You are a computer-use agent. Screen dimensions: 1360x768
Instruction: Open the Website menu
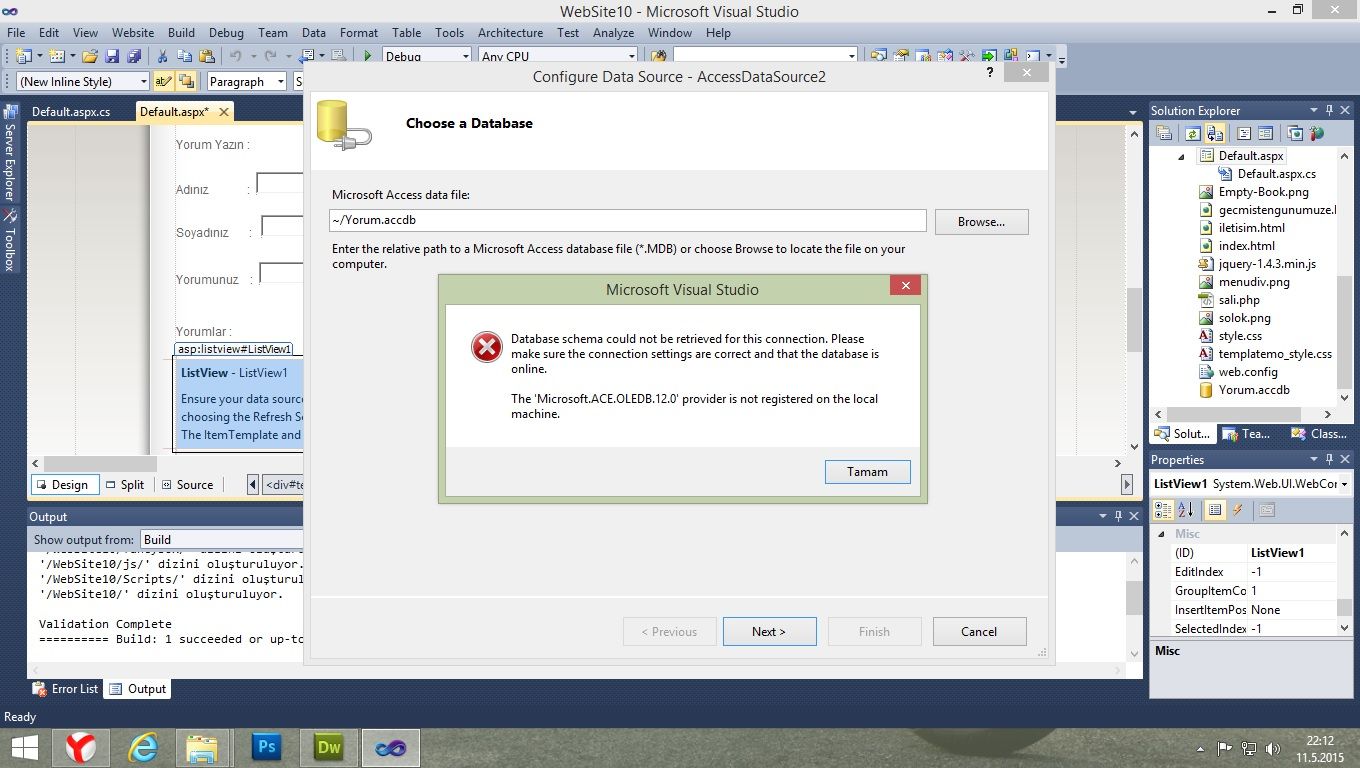tap(133, 32)
